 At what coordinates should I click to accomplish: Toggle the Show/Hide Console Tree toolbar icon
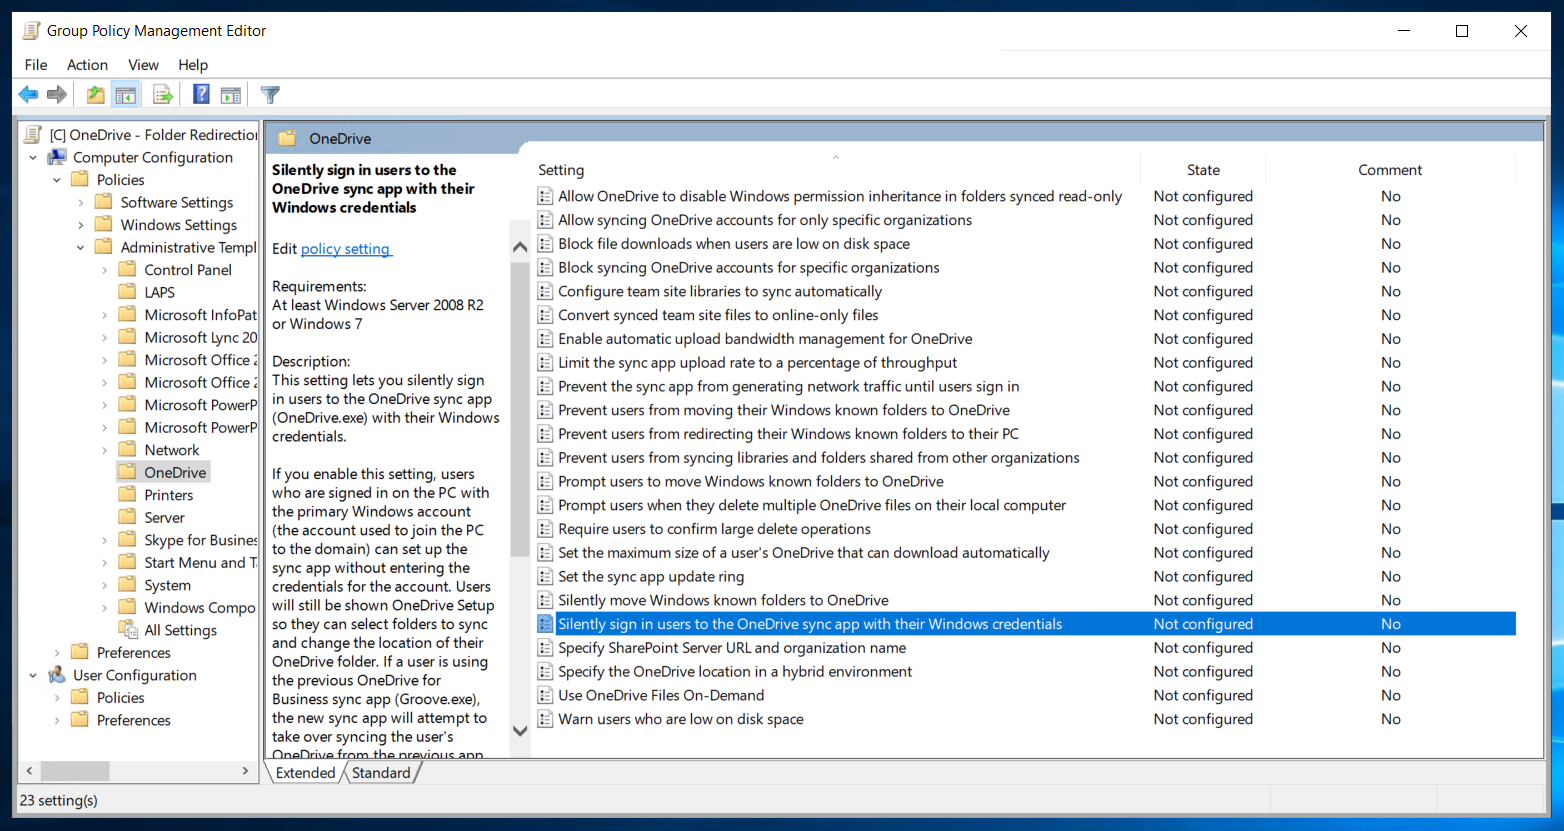tap(125, 95)
